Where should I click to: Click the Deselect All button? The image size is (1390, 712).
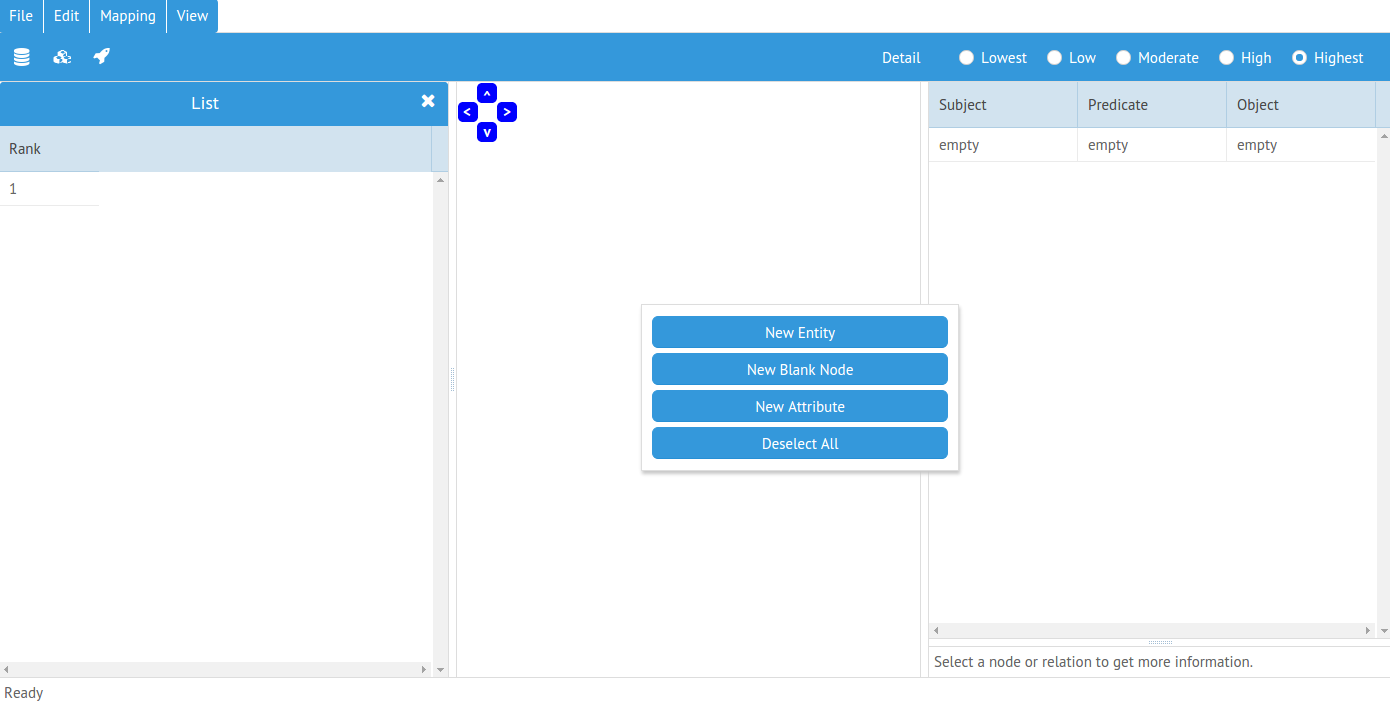799,444
